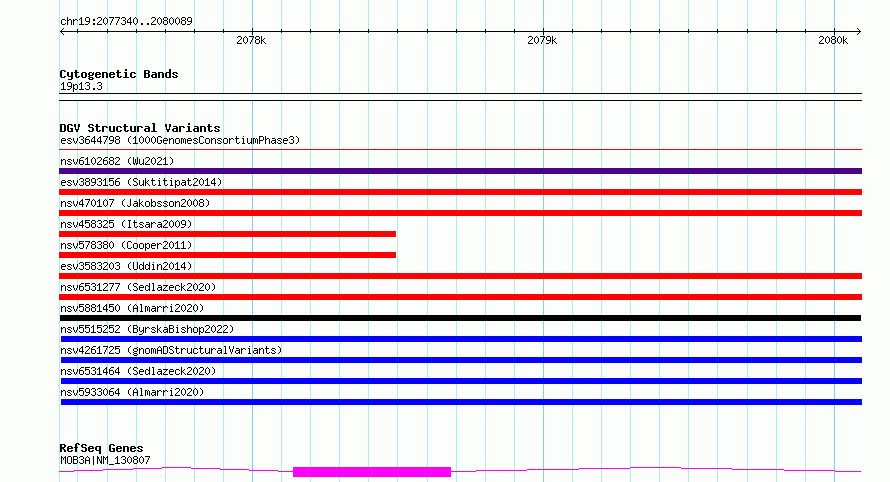The width and height of the screenshot is (890, 482).
Task: Open variant nsv4261725 (gnomADStructuralVariants) label
Action: click(171, 350)
